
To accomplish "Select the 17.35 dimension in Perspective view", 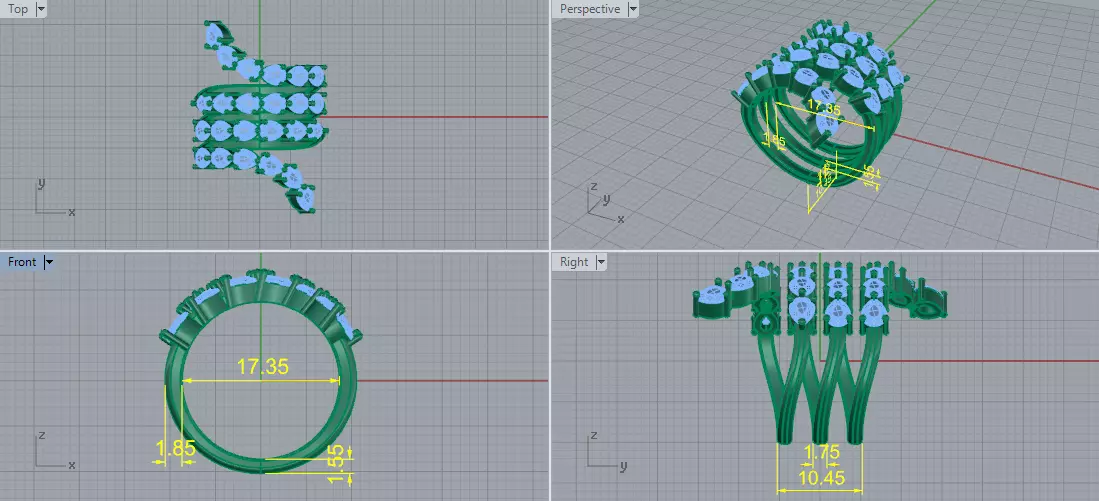I will pos(824,109).
